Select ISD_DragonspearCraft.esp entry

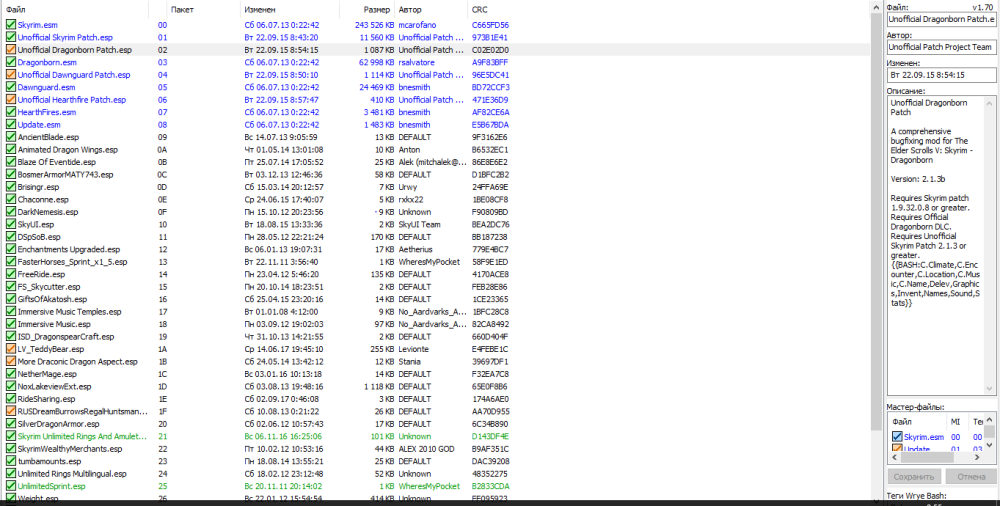click(x=66, y=336)
